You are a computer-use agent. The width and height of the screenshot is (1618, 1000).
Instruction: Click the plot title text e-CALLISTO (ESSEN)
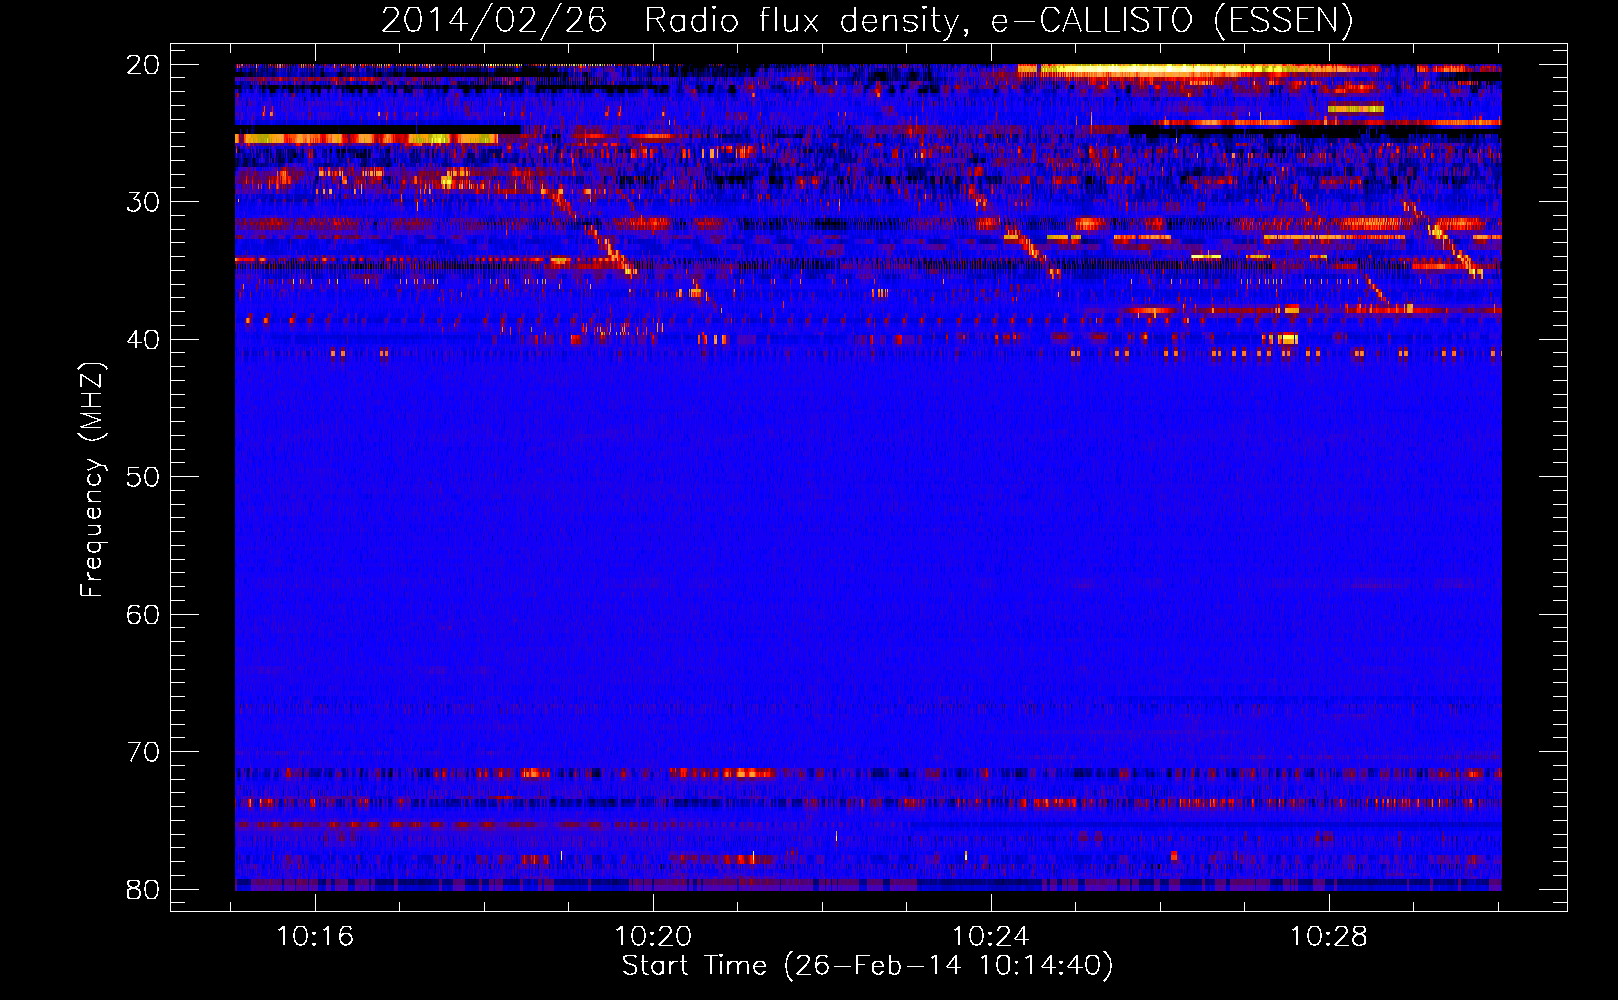1172,20
